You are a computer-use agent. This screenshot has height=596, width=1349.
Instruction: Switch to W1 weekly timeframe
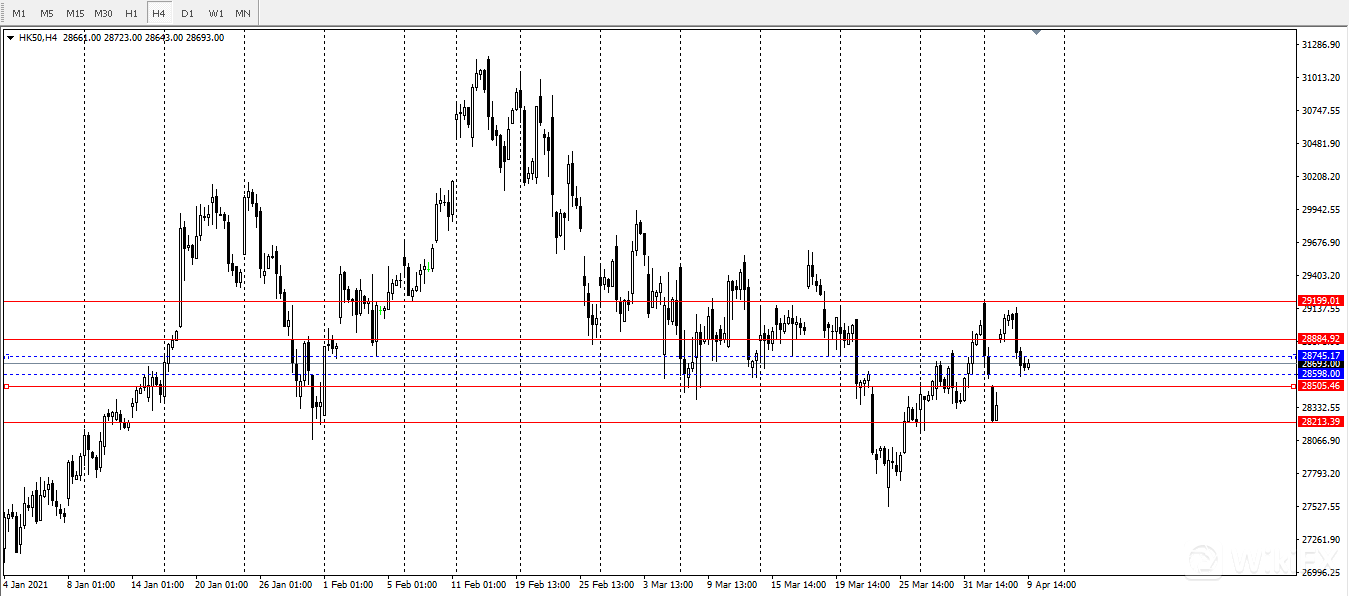(215, 13)
